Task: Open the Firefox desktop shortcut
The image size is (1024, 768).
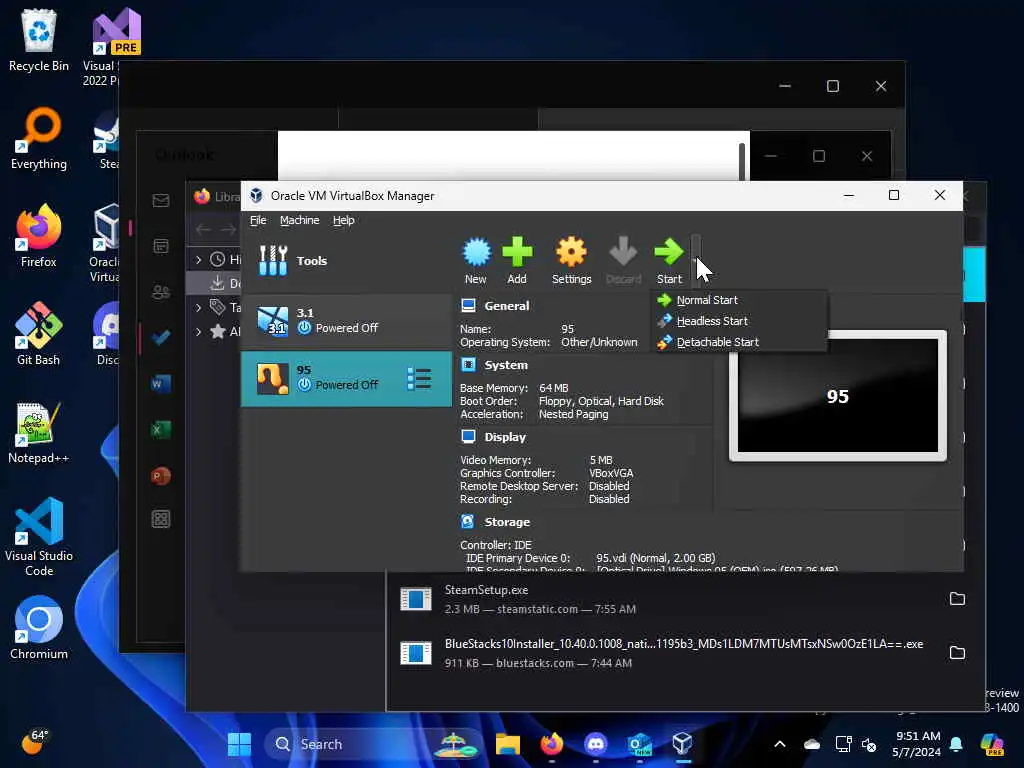Action: (x=39, y=236)
